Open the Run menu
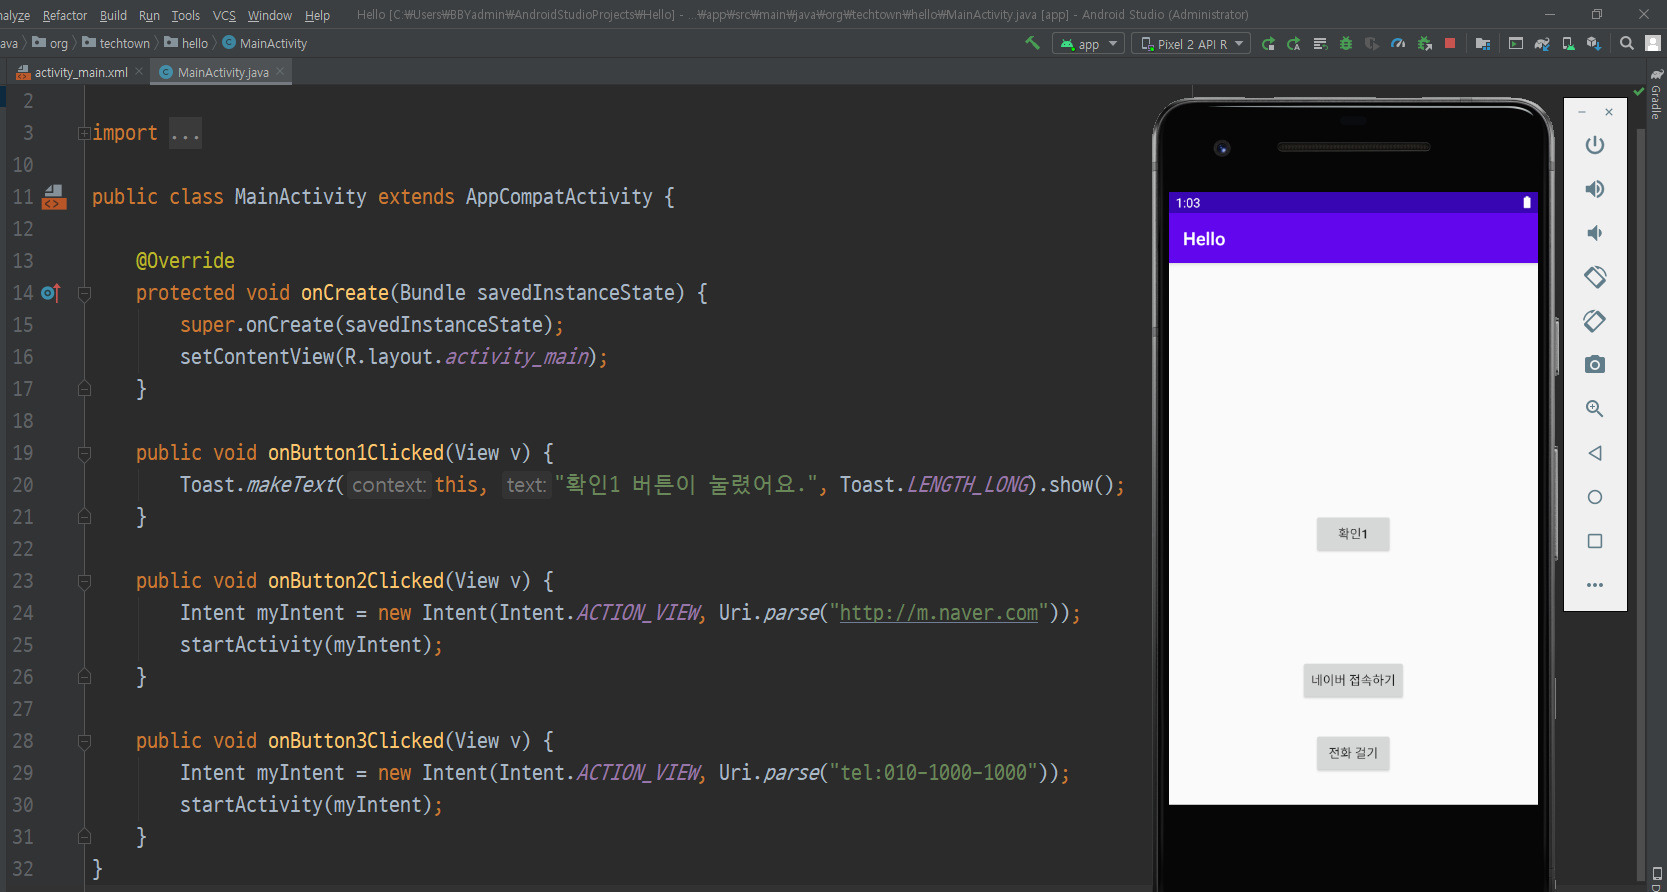 [149, 15]
